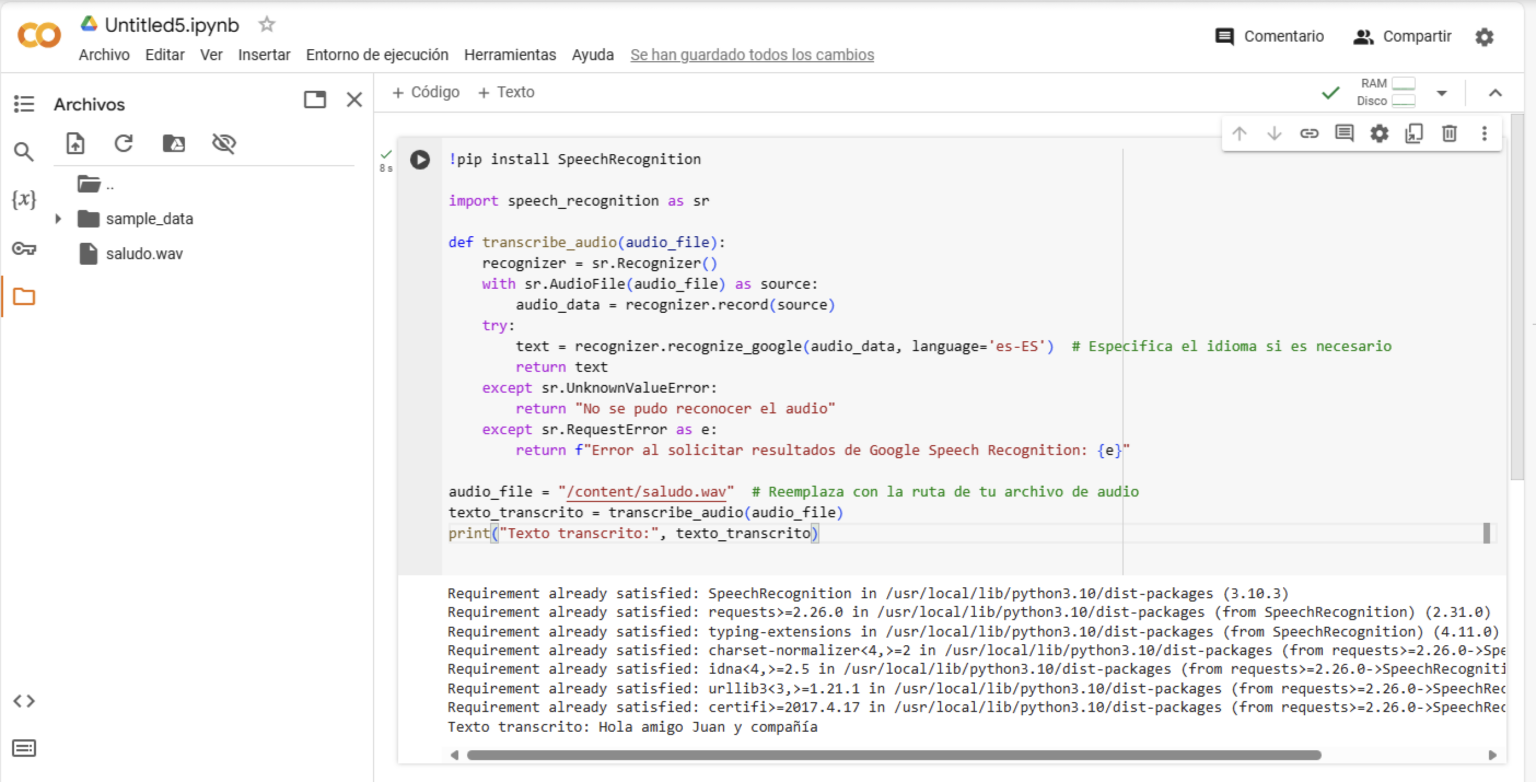Image resolution: width=1536 pixels, height=782 pixels.
Task: Upload a file to session storage
Action: [74, 143]
